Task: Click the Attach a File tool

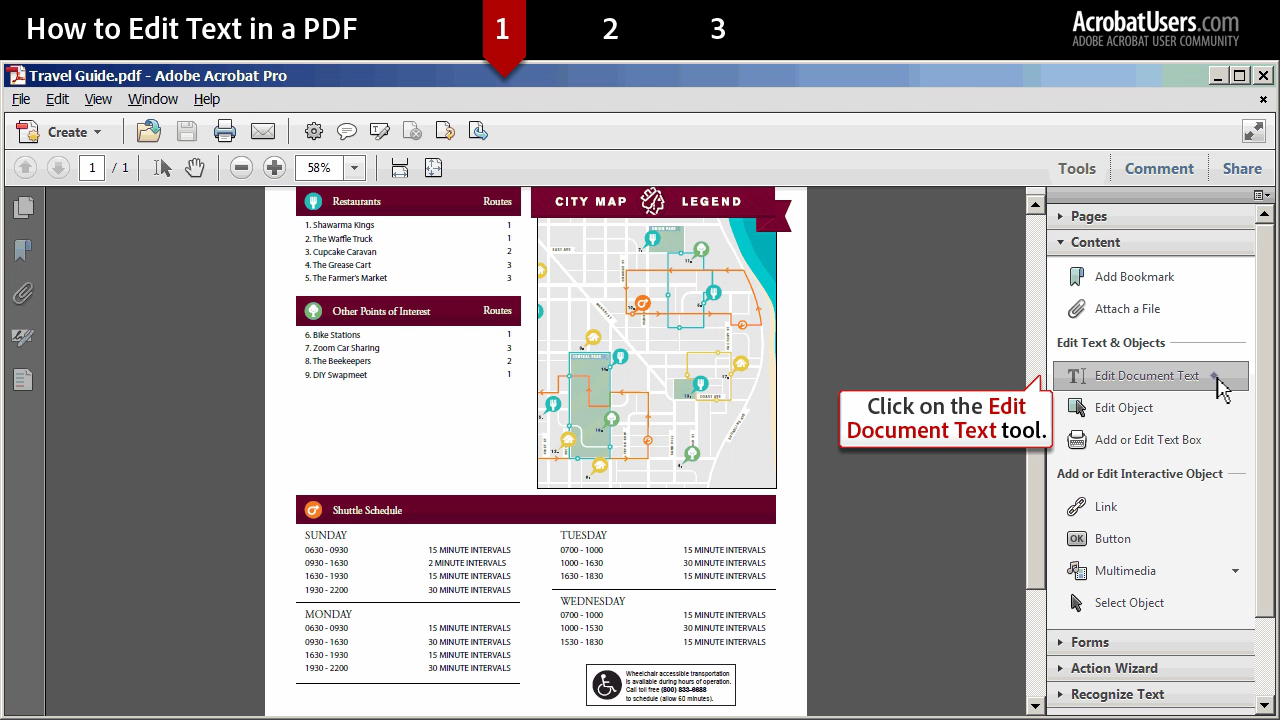Action: click(x=1127, y=309)
